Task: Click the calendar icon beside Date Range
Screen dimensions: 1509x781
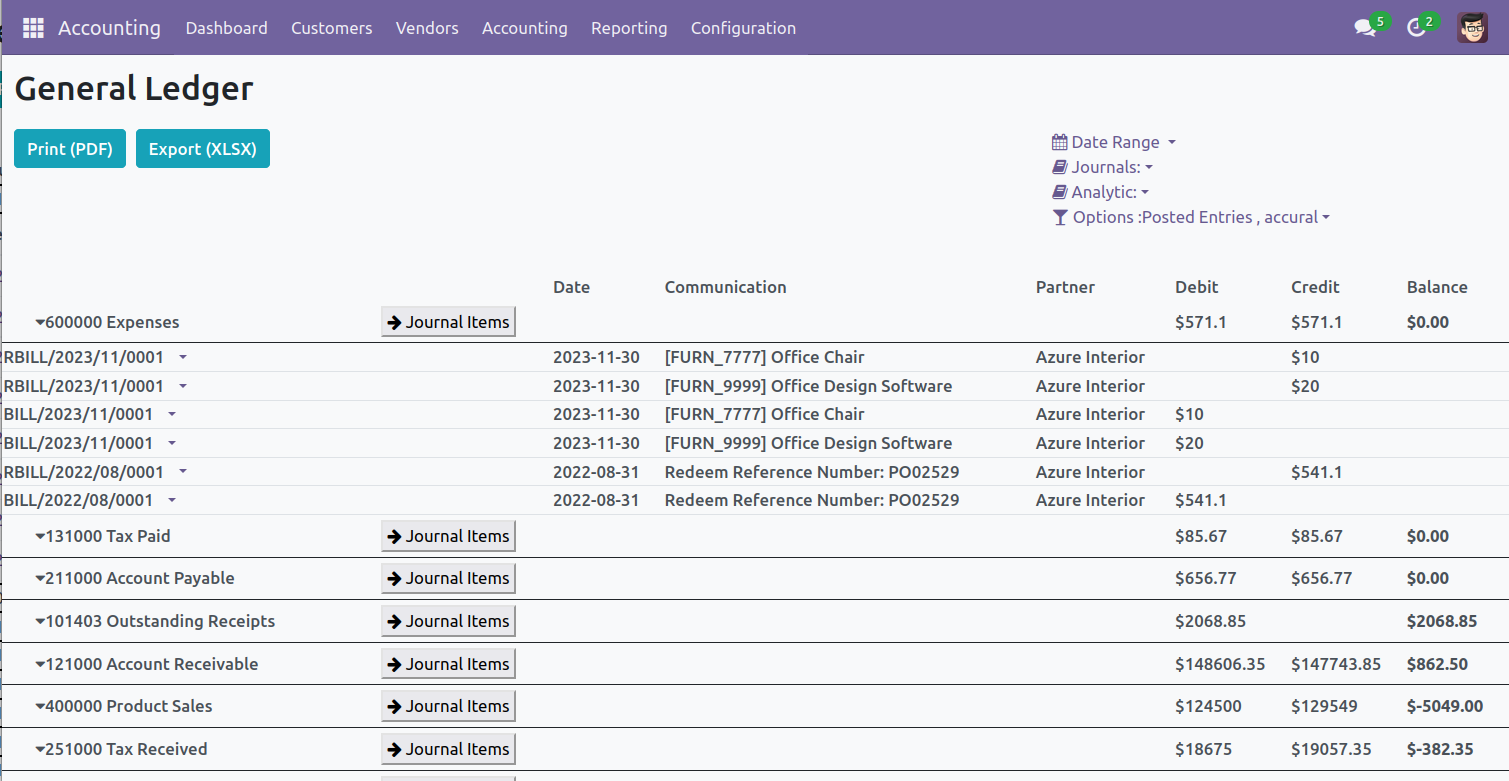Action: coord(1060,143)
